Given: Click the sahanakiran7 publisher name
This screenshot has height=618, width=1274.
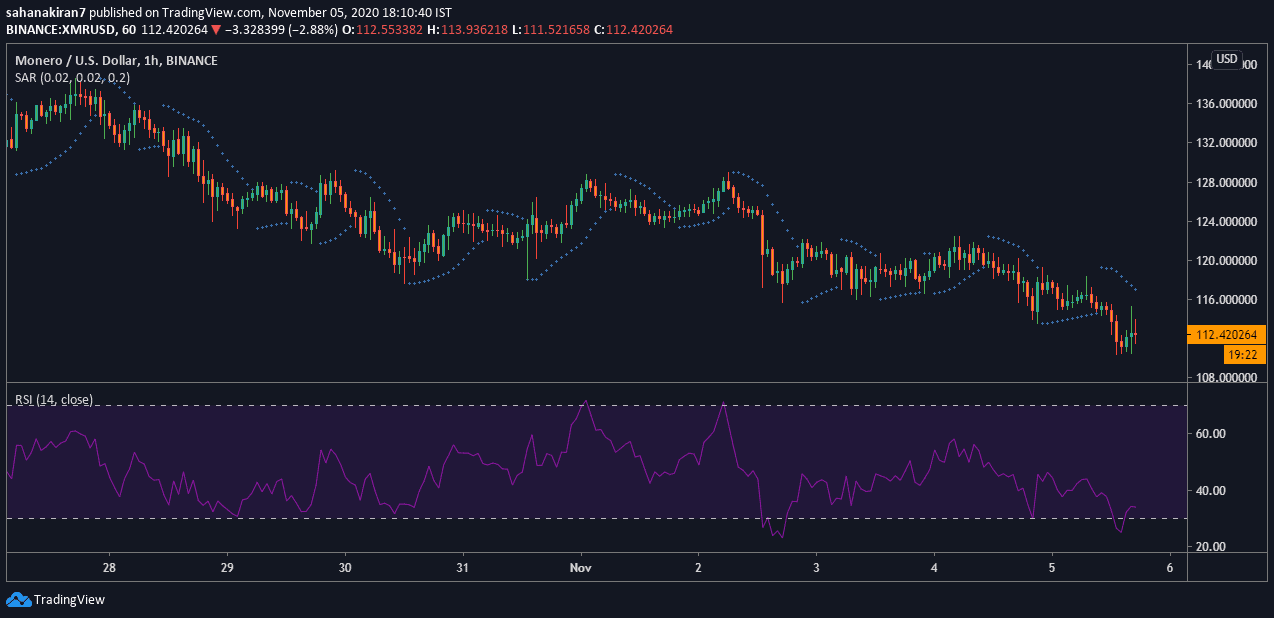Looking at the screenshot, I should [44, 13].
